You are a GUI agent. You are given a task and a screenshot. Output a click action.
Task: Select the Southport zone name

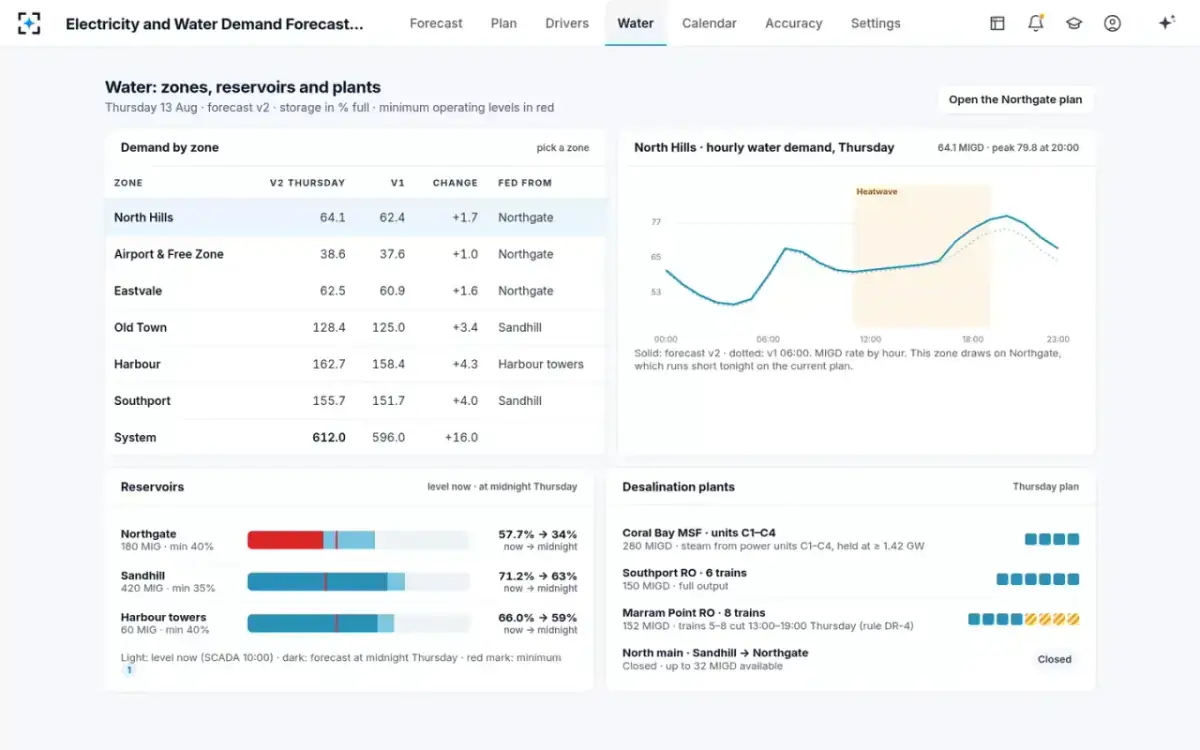click(142, 401)
